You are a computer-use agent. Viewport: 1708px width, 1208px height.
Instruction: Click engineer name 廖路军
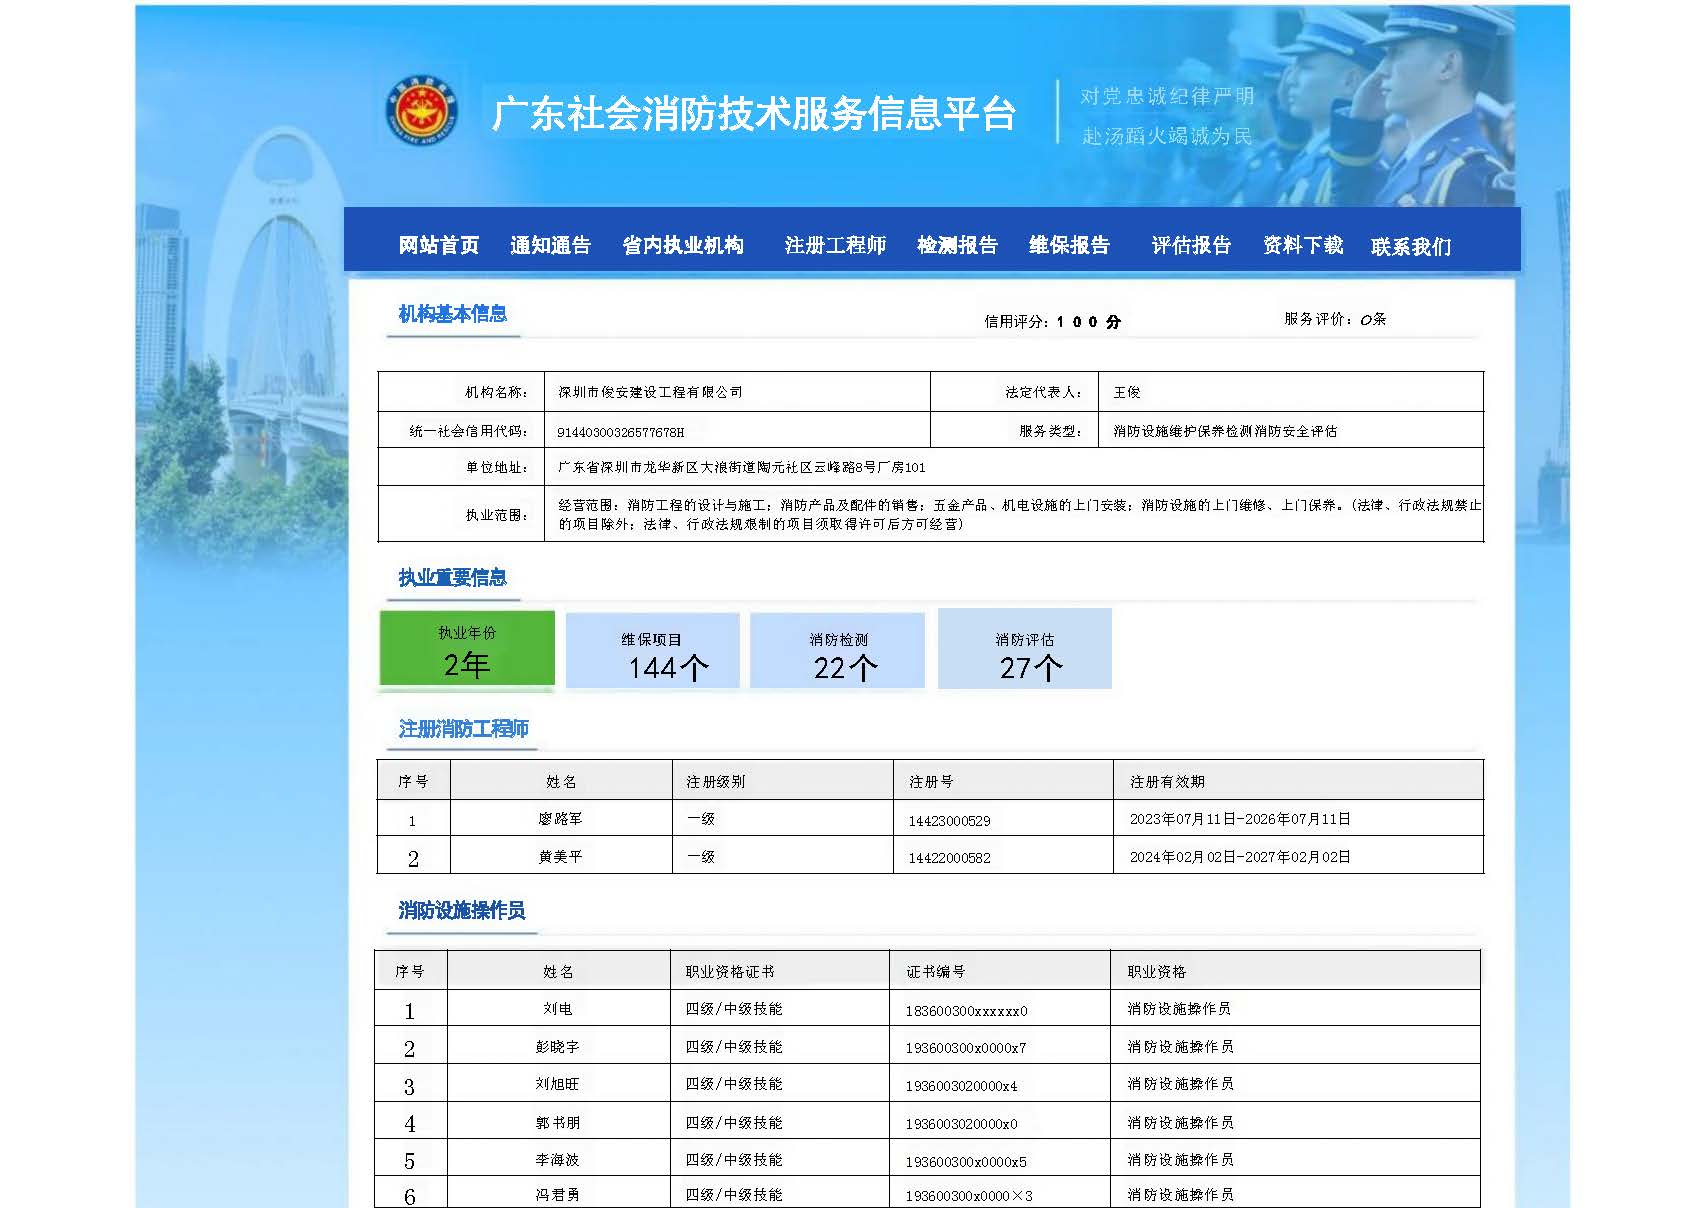(560, 819)
